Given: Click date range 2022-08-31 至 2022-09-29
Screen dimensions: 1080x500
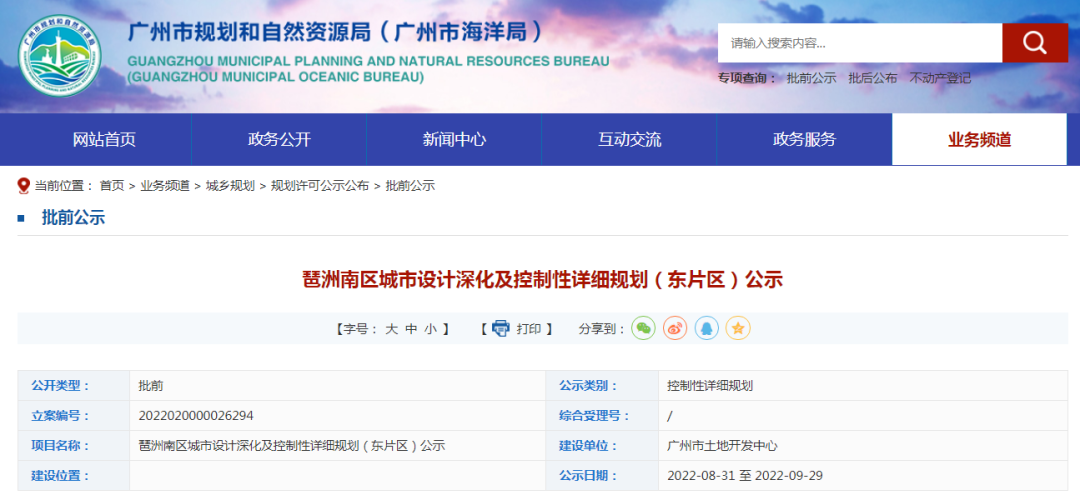Looking at the screenshot, I should [x=745, y=475].
